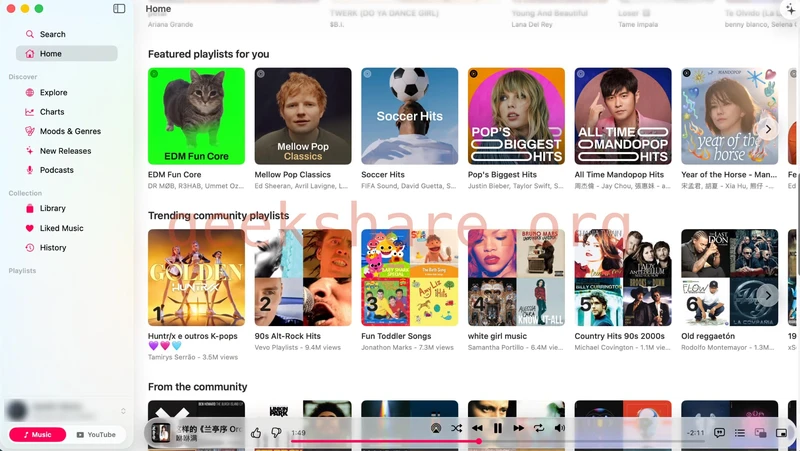Switch to the Music tab
800x451 pixels.
pyautogui.click(x=37, y=435)
